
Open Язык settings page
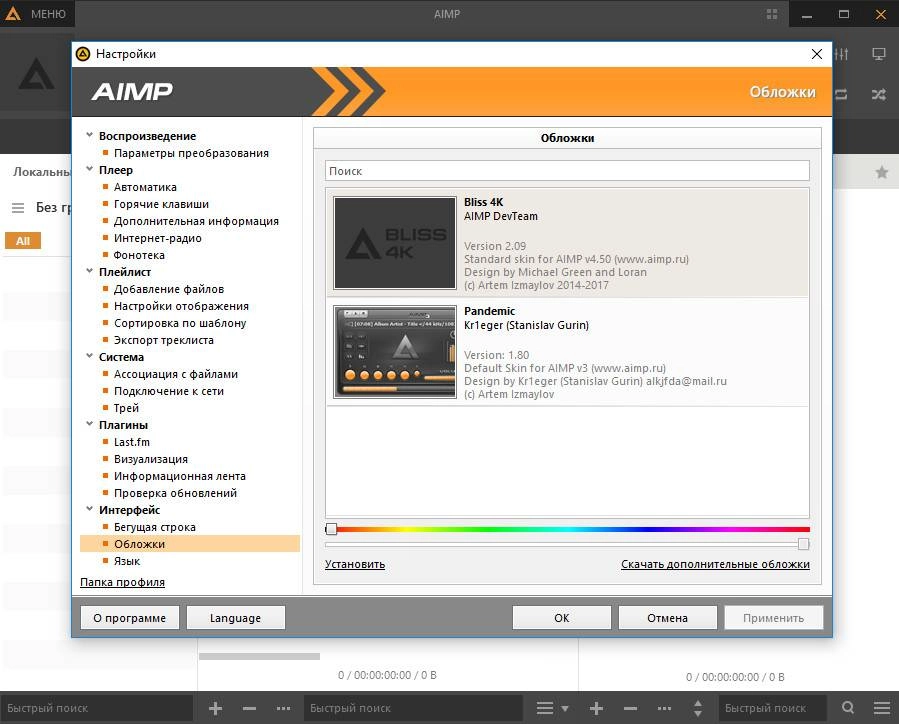127,561
